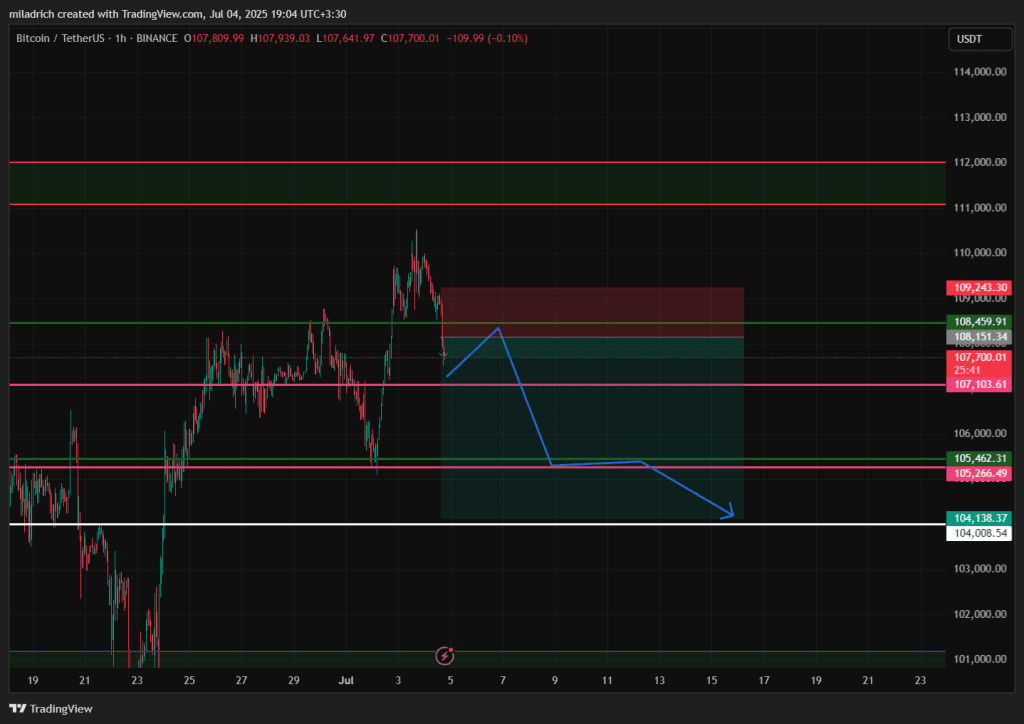Click the blue arrowhead ending the projection path
This screenshot has width=1024, height=724.
pos(729,514)
